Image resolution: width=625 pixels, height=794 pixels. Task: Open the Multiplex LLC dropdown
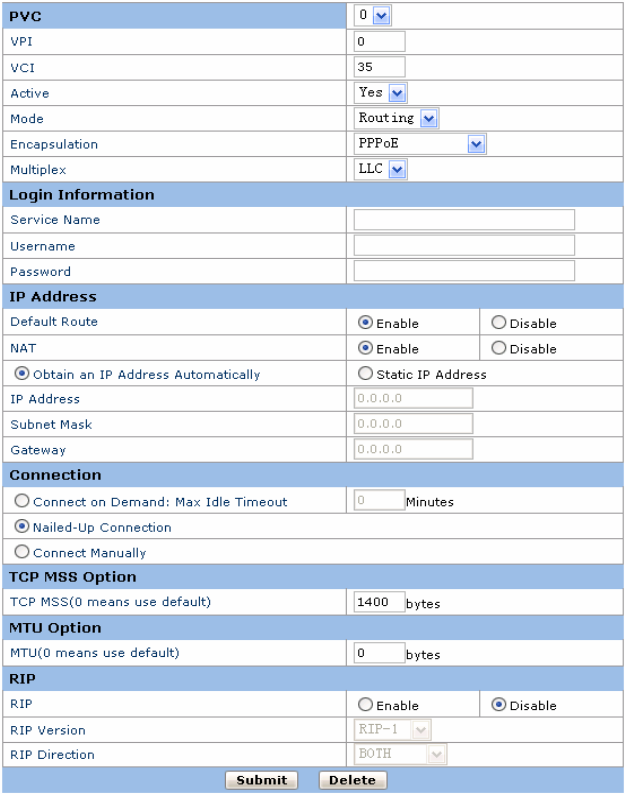380,169
